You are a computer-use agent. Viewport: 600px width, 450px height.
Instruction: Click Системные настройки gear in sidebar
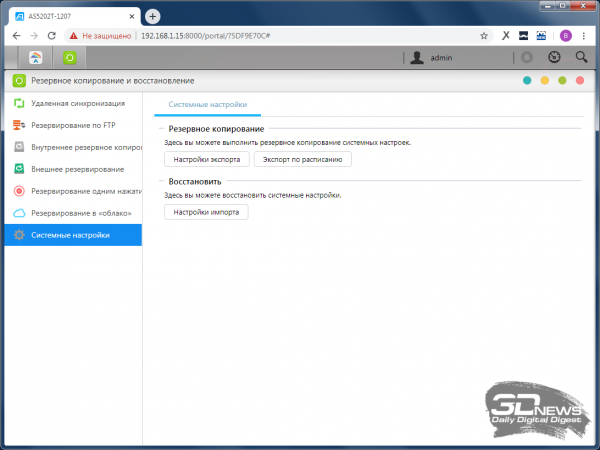[x=19, y=235]
